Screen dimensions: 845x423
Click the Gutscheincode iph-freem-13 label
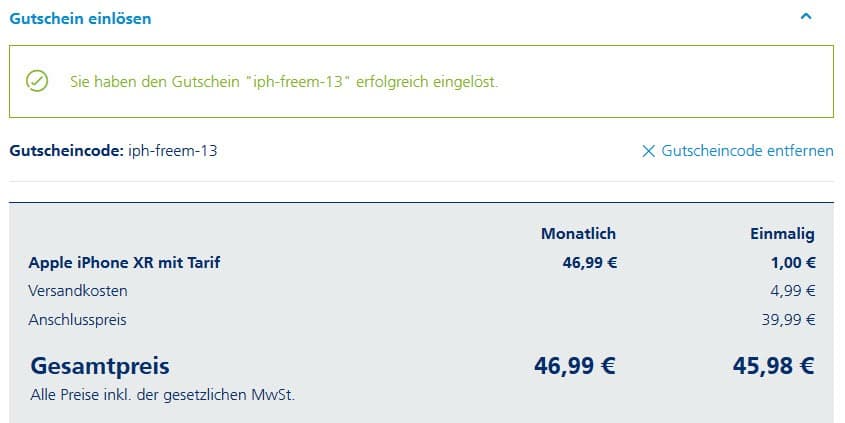[x=113, y=150]
